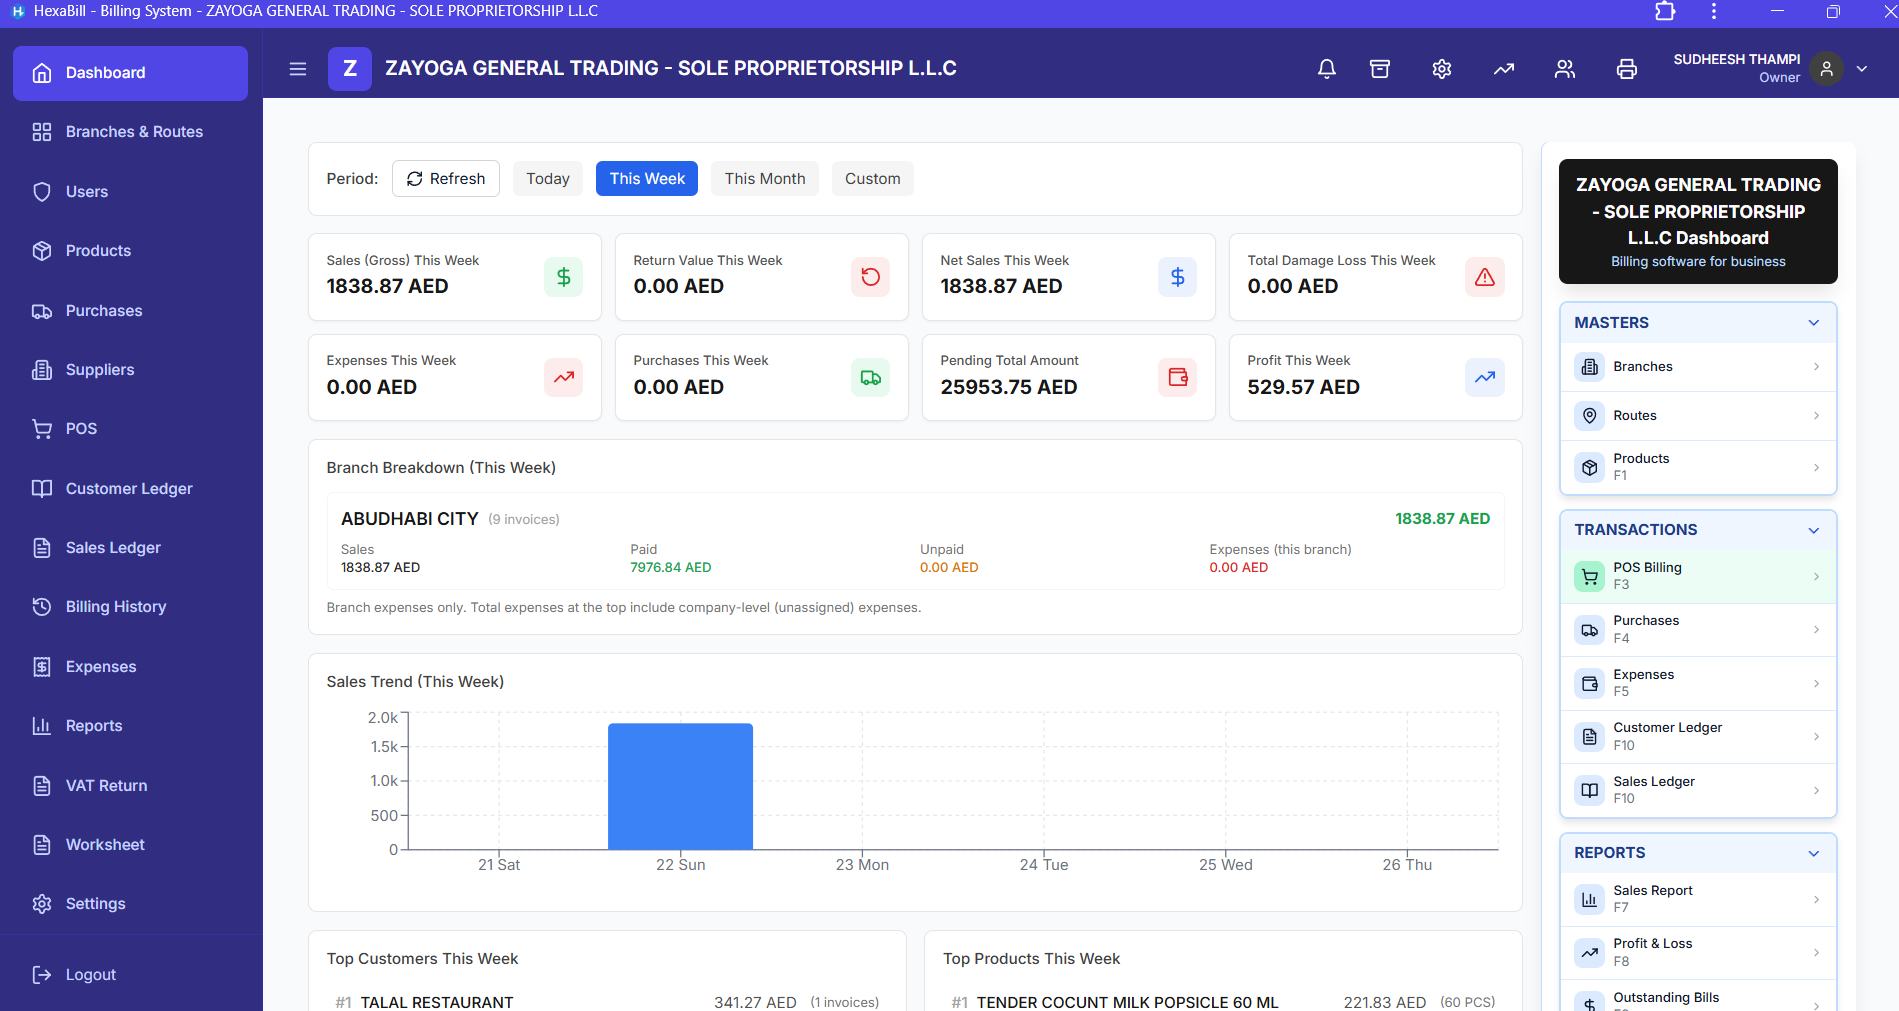Click the 1838.87 AED branch total
The width and height of the screenshot is (1899, 1011).
point(1442,519)
